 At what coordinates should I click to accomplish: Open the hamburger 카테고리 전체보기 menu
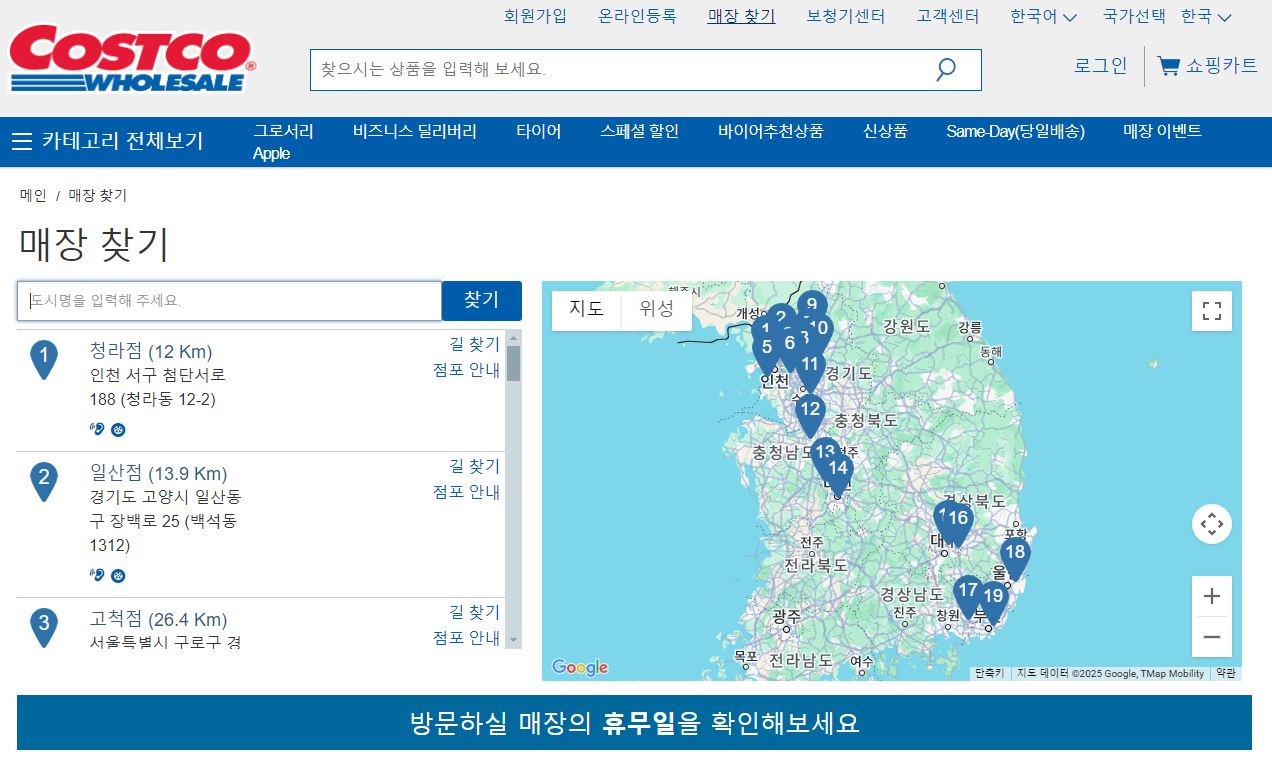(x=107, y=141)
